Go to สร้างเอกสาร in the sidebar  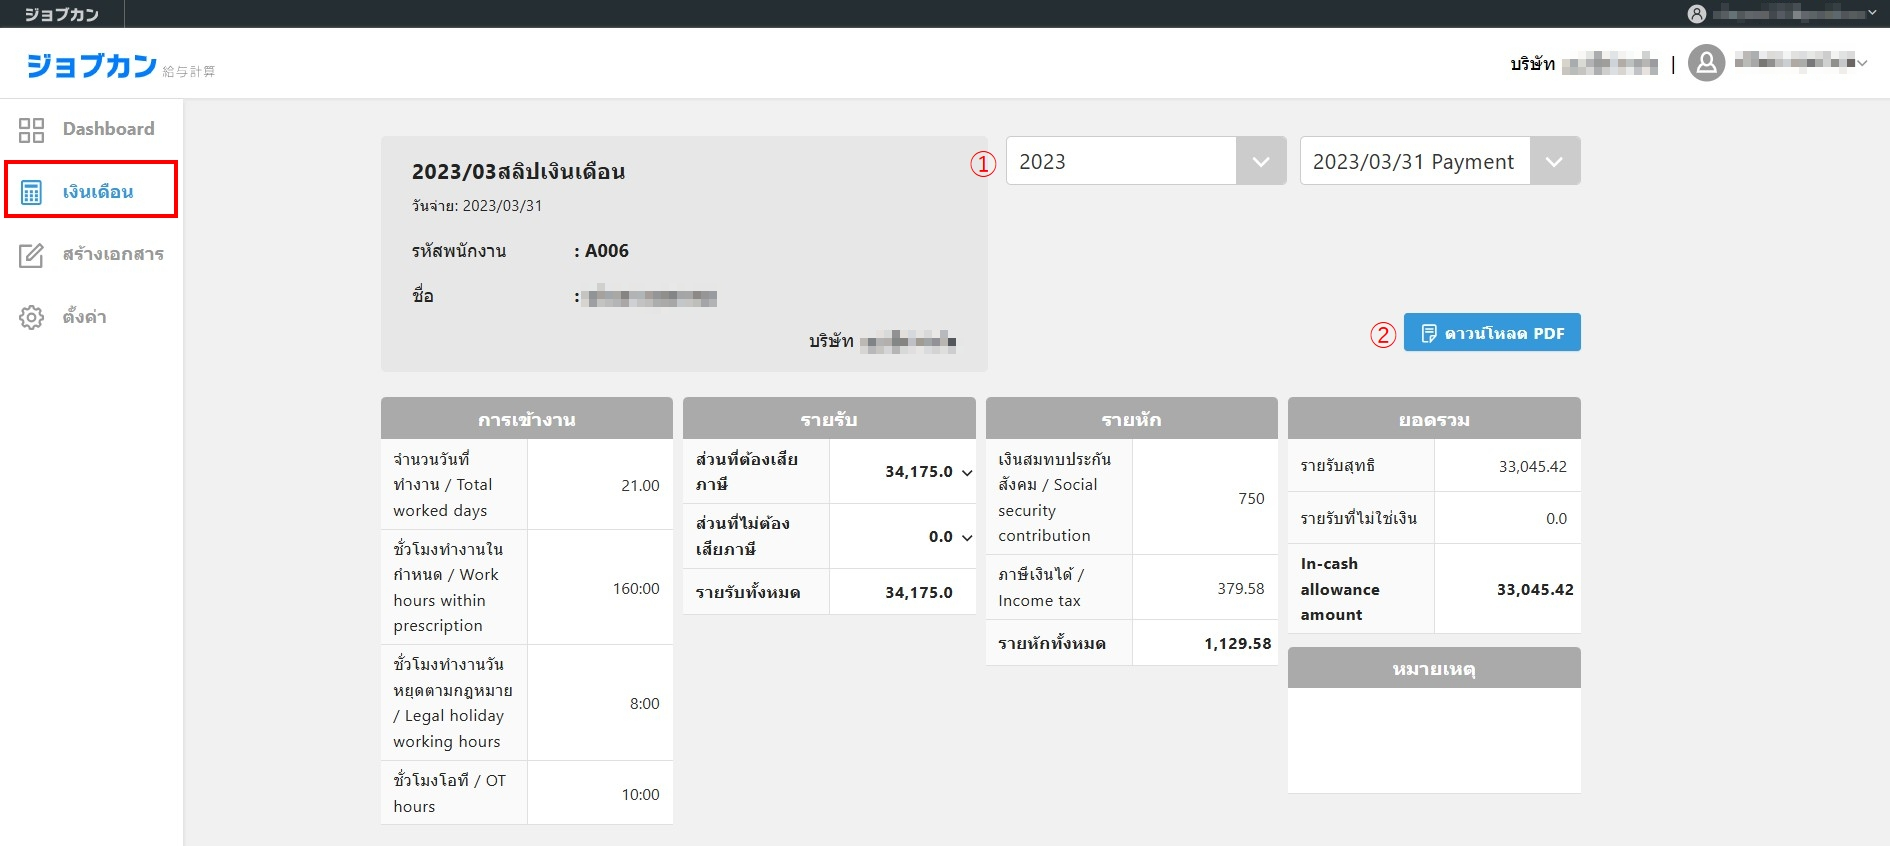[113, 254]
